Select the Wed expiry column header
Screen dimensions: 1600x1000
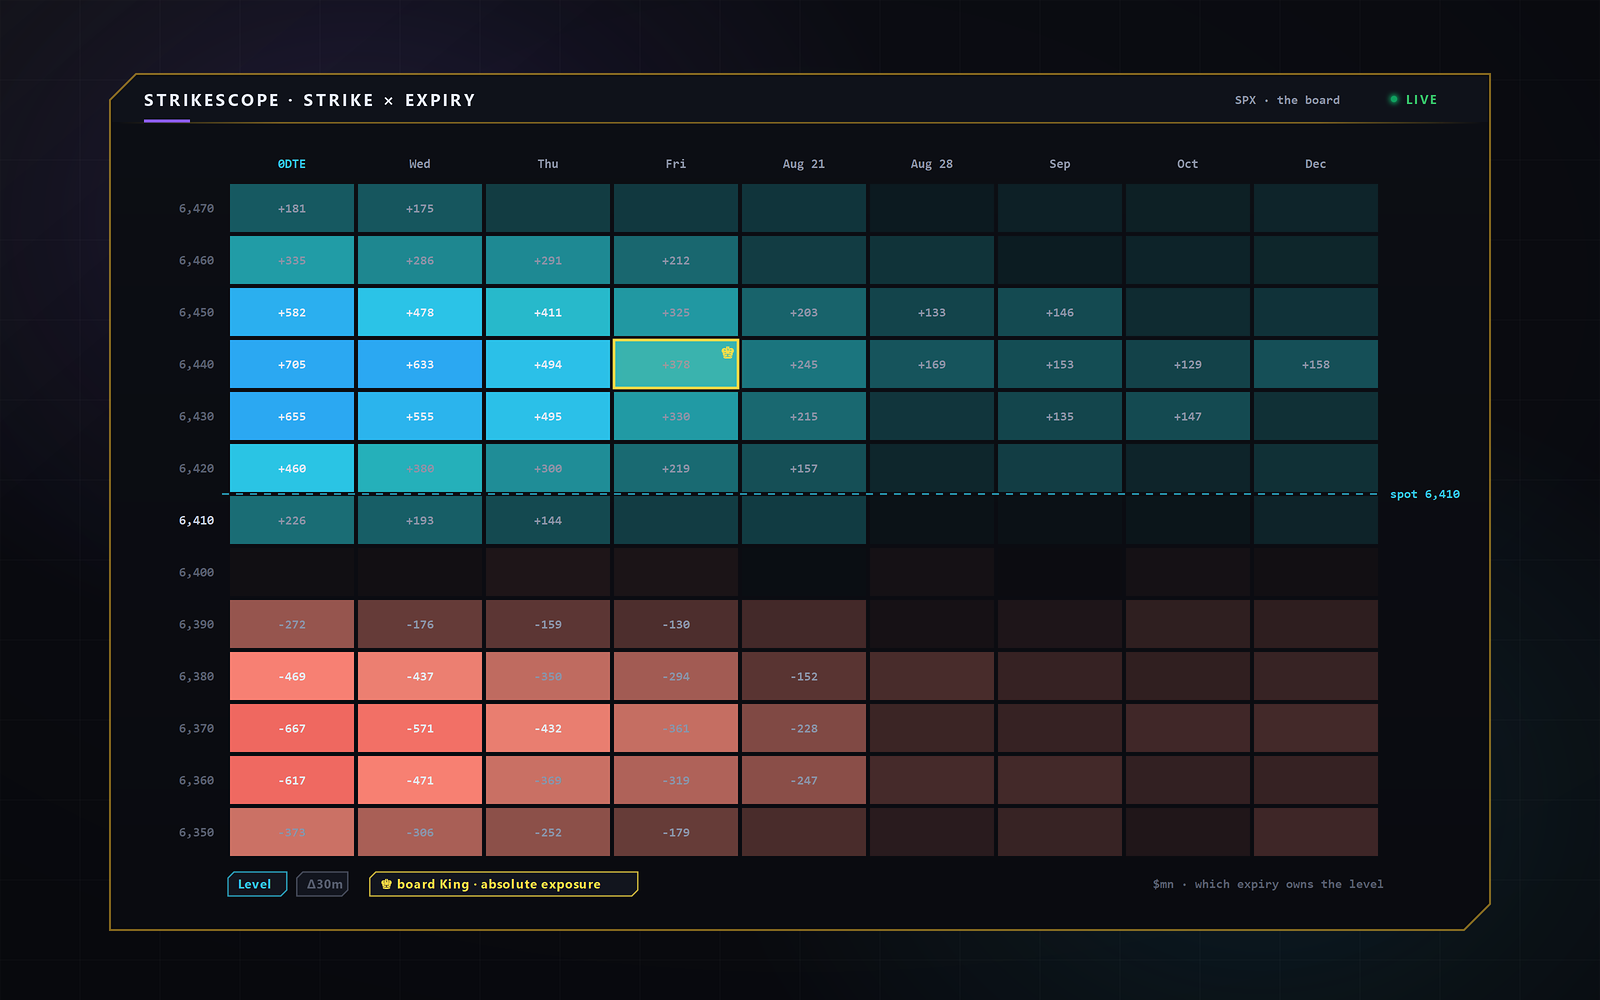(420, 164)
